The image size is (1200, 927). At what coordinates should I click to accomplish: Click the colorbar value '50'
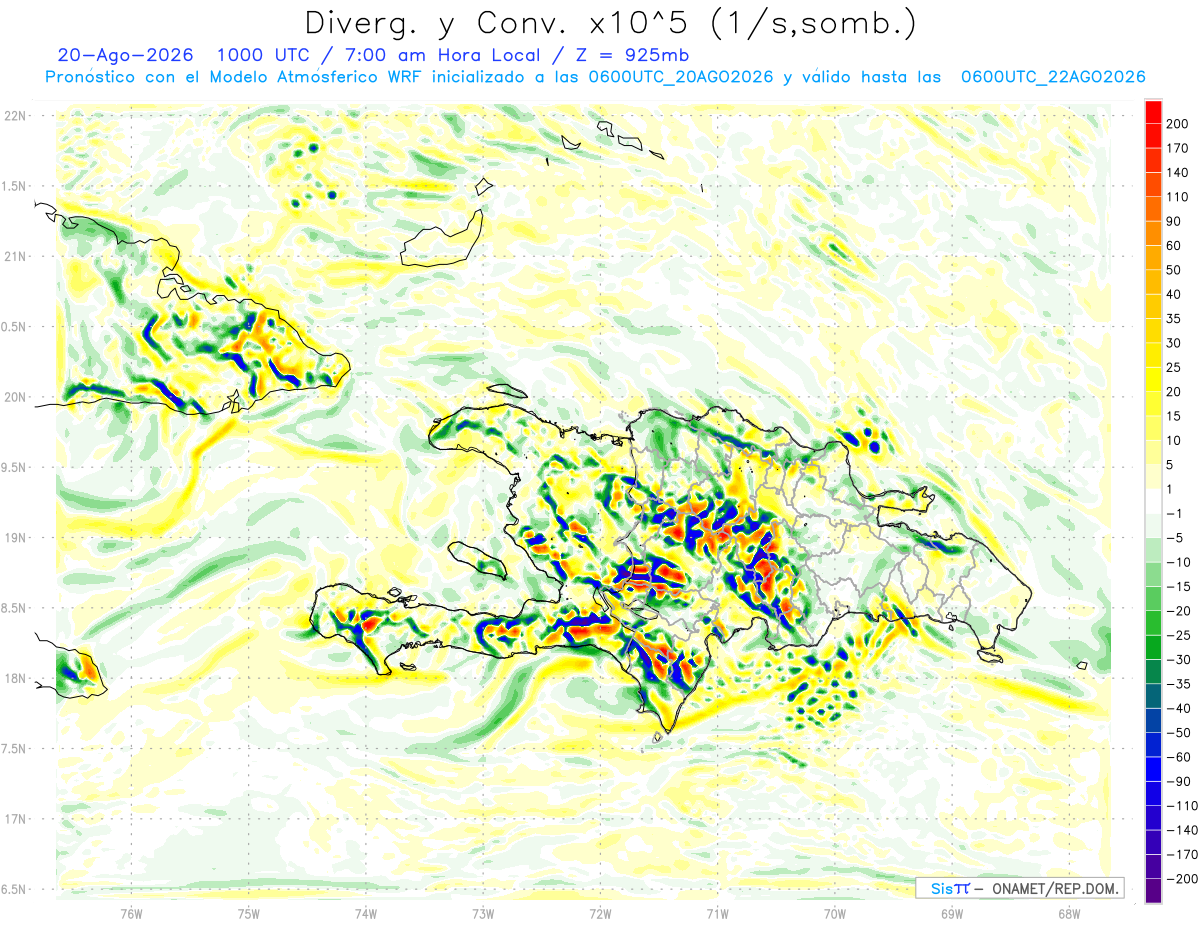tap(1174, 270)
